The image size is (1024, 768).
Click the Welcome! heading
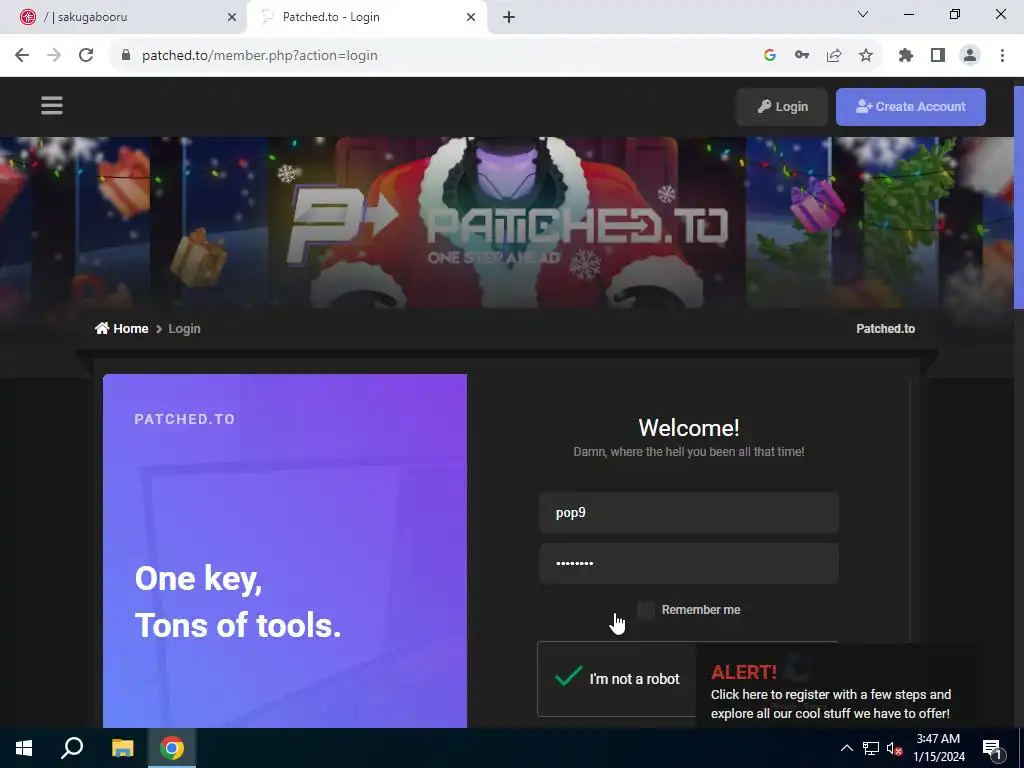point(688,428)
